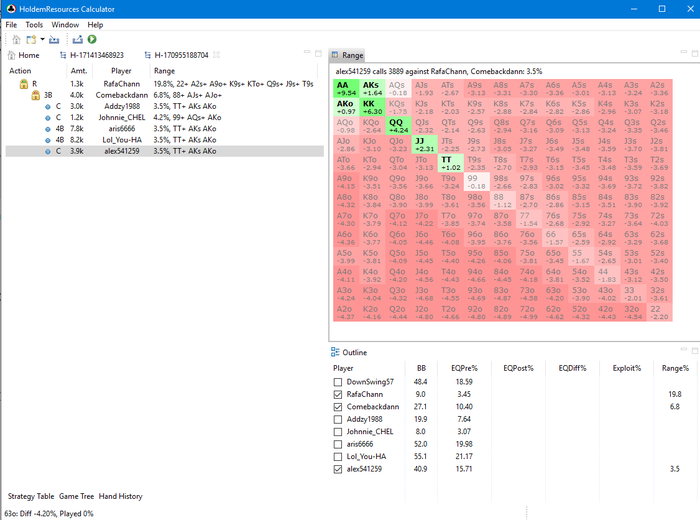The height and width of the screenshot is (520, 700).
Task: Open the Hand History tab at the bottom
Action: 121,496
